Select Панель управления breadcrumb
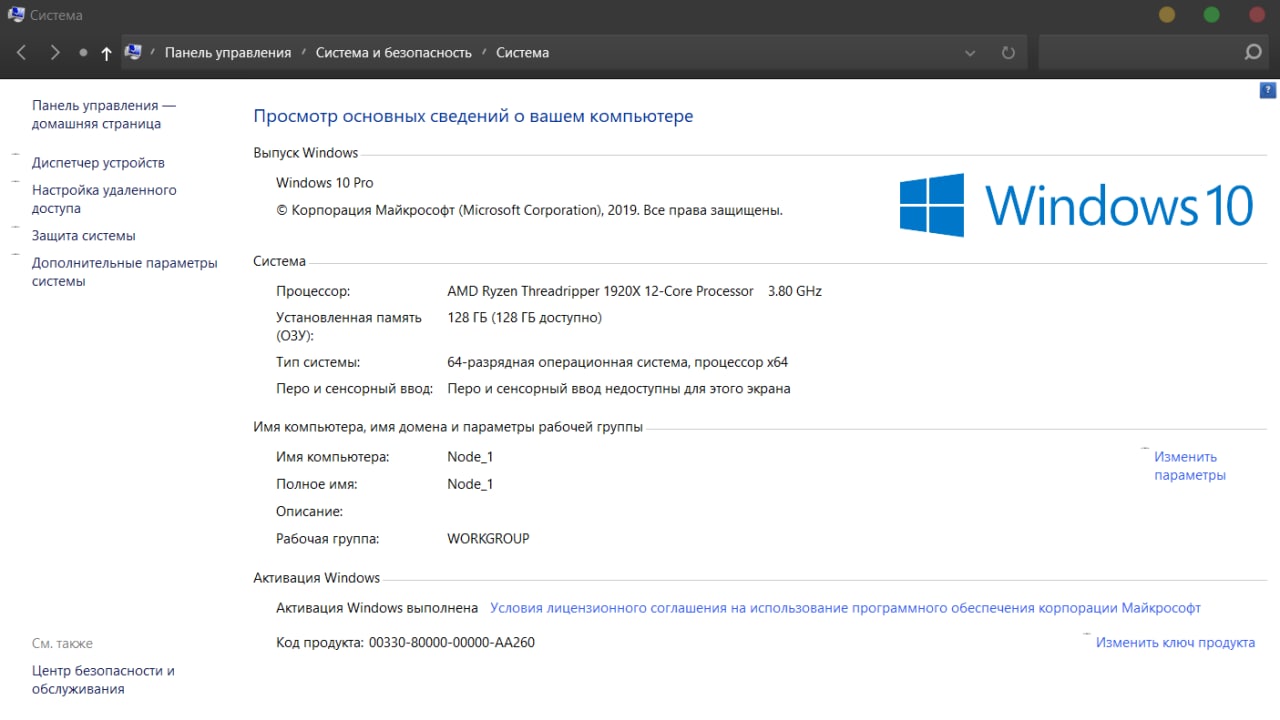1280x720 pixels. (x=228, y=53)
